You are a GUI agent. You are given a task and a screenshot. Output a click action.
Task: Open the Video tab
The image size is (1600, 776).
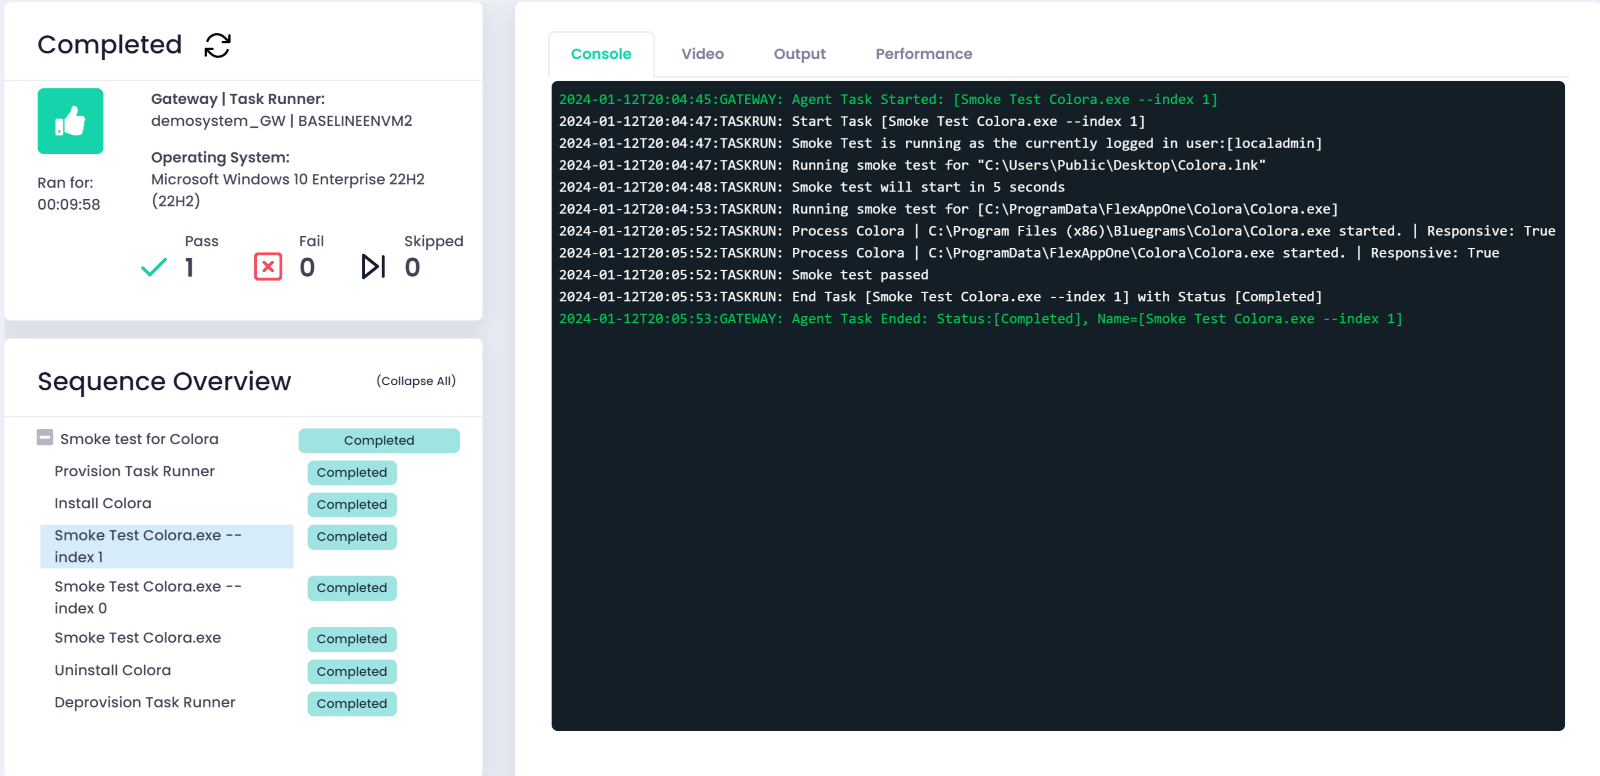702,54
